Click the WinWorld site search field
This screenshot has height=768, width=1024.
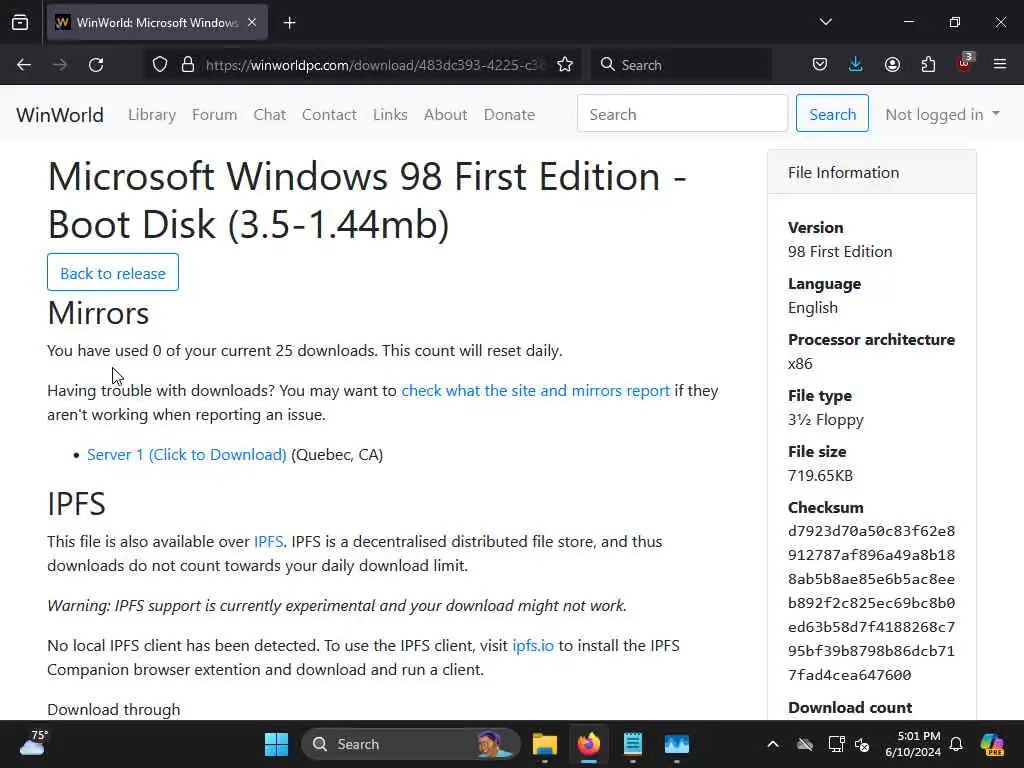pyautogui.click(x=682, y=114)
